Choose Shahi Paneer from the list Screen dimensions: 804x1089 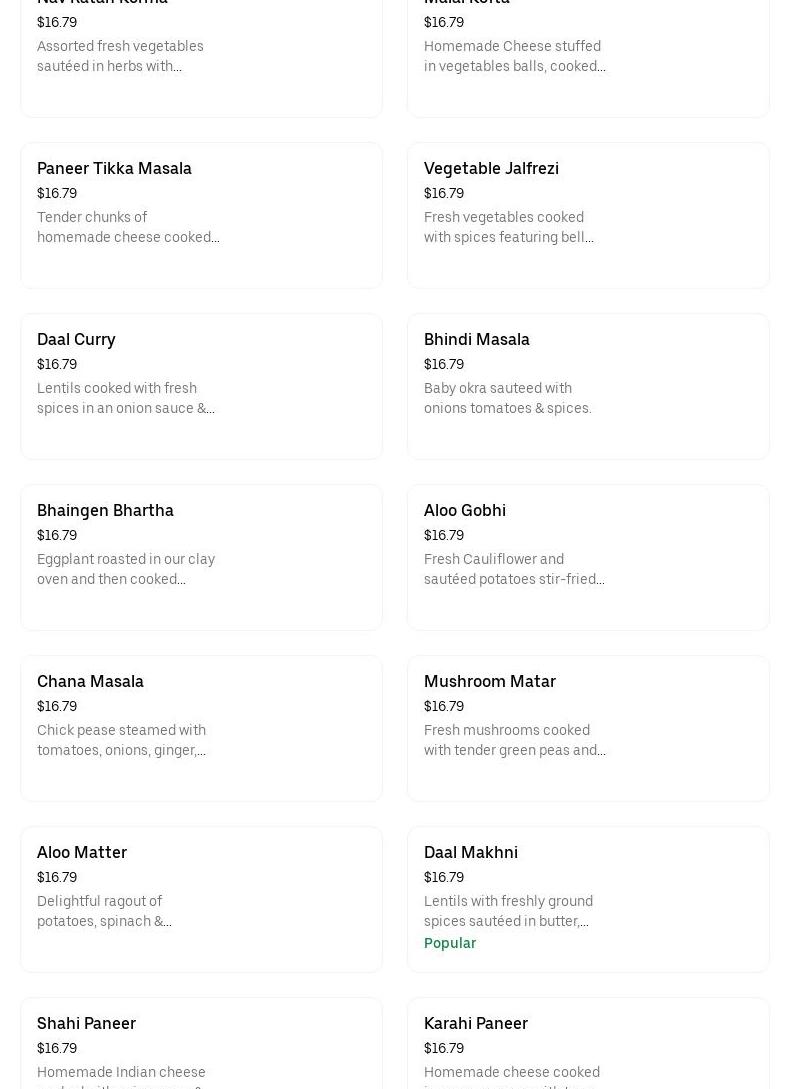pos(86,1023)
